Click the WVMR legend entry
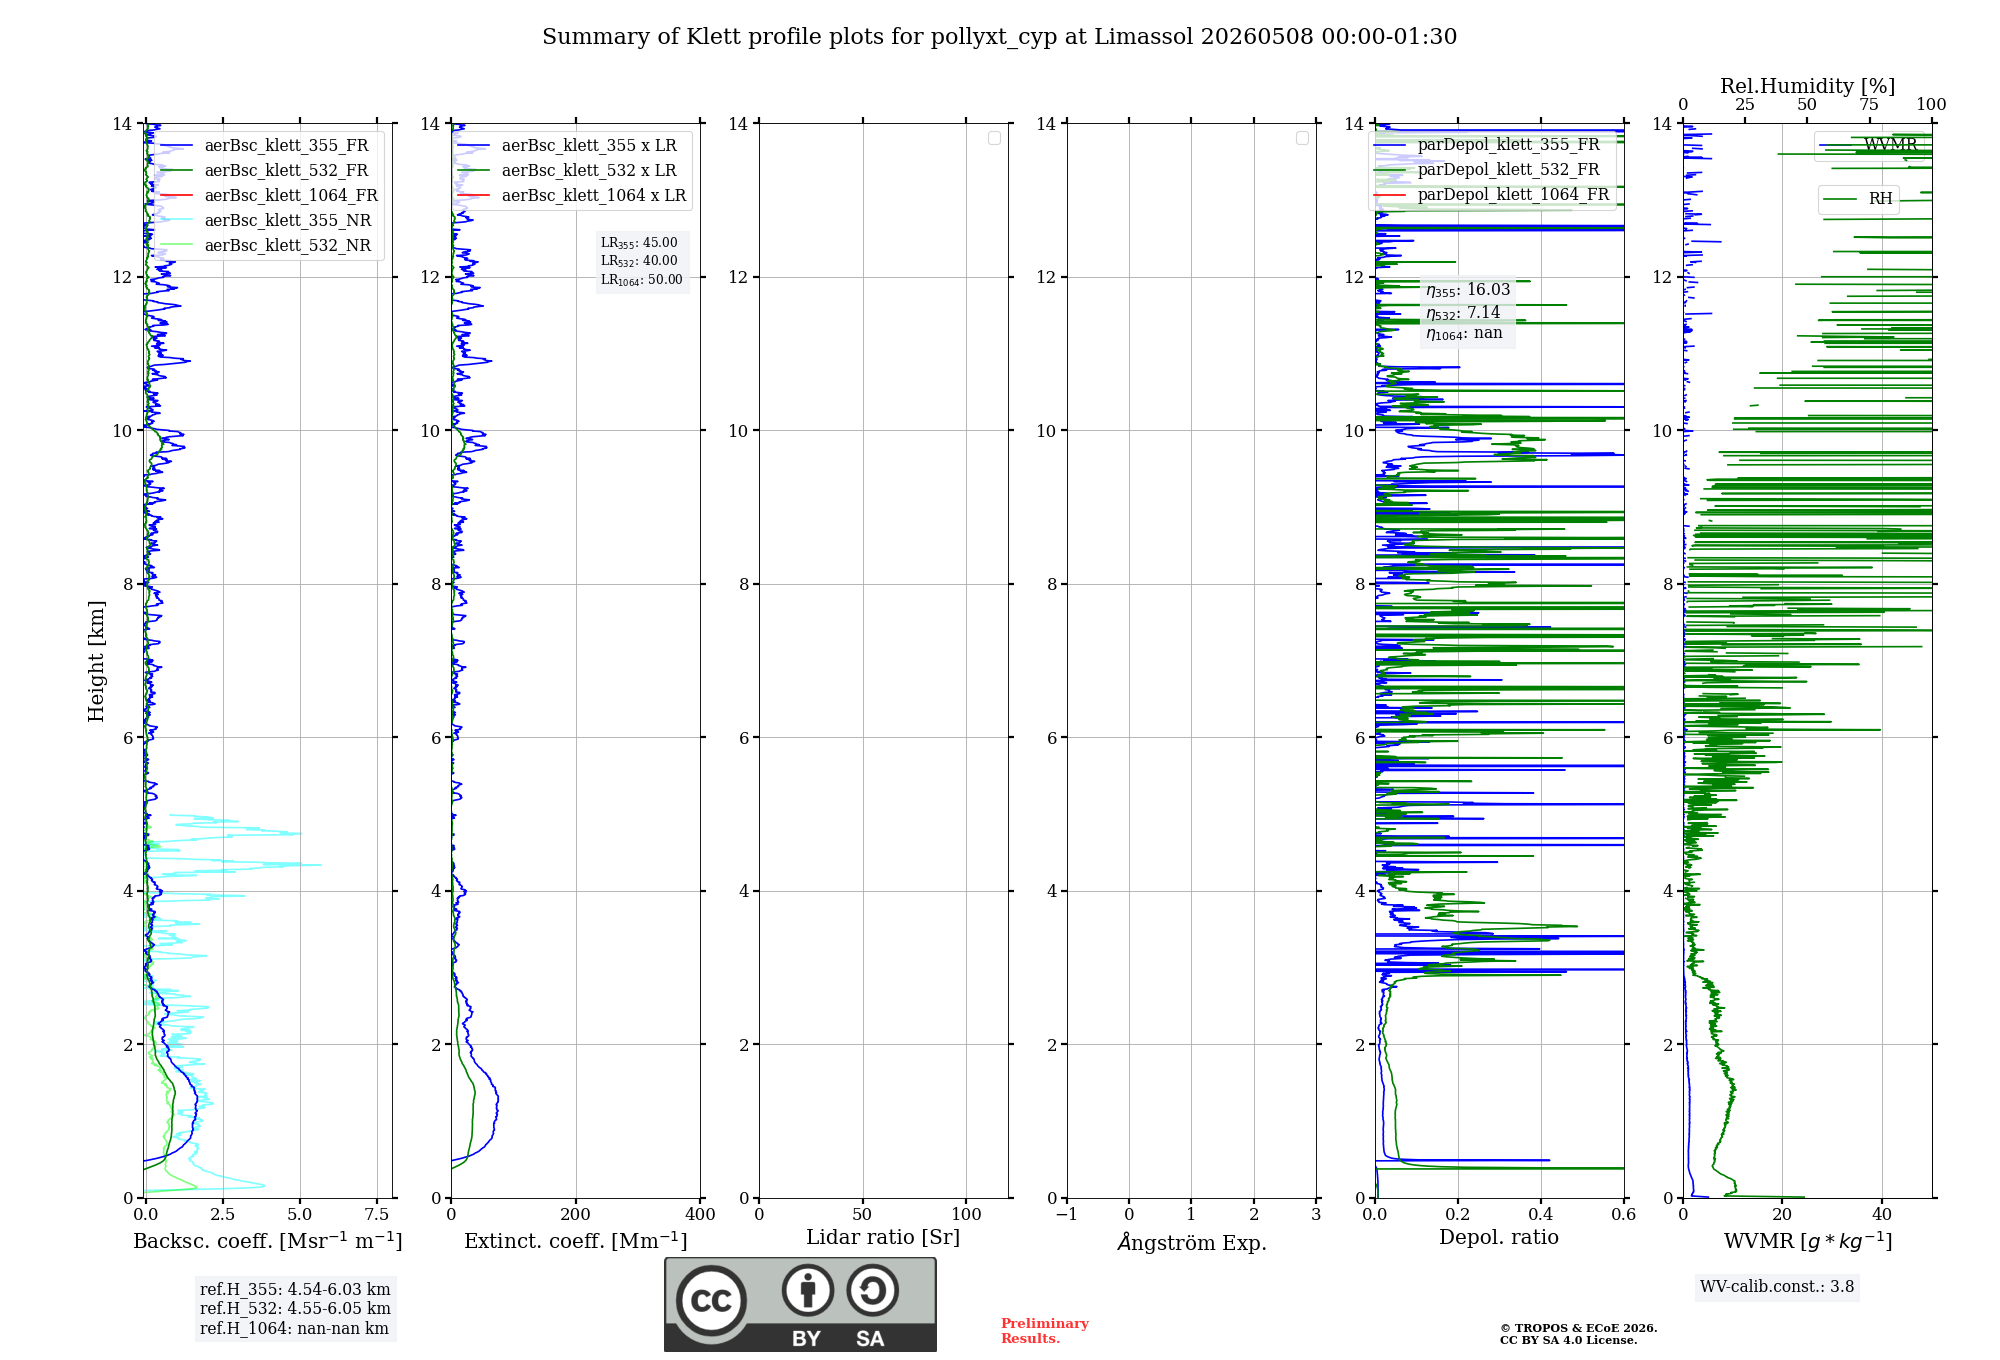 pos(1871,145)
